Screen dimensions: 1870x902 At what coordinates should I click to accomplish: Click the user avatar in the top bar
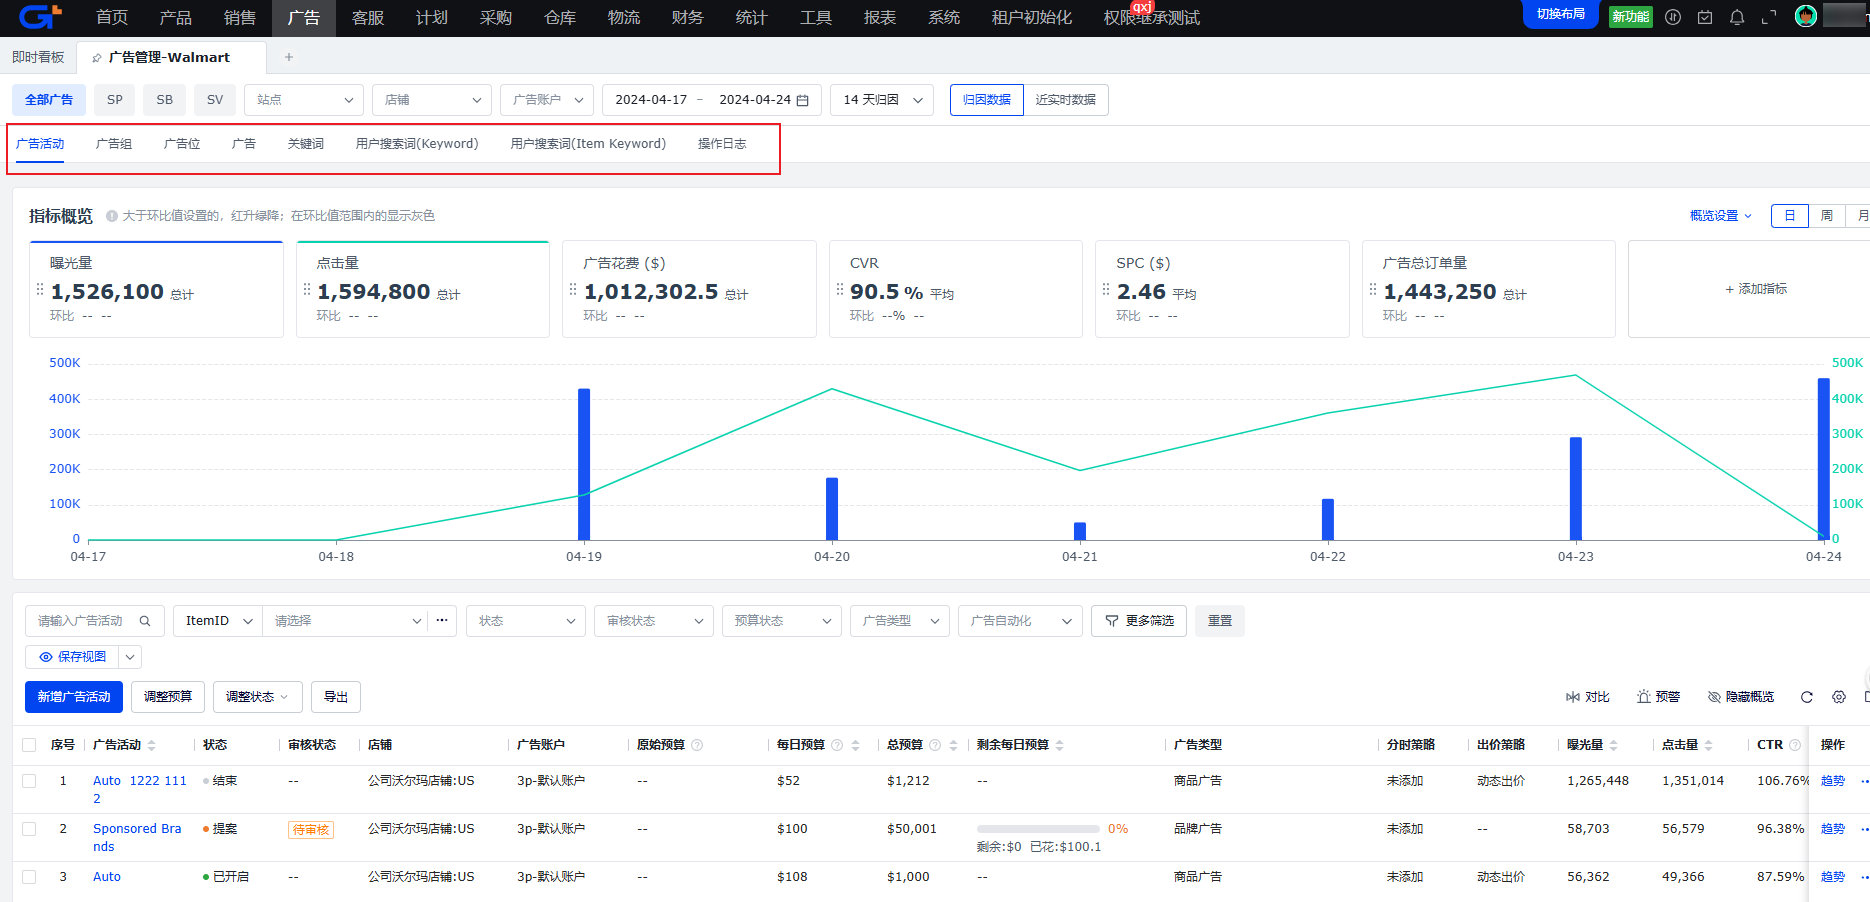tap(1806, 16)
